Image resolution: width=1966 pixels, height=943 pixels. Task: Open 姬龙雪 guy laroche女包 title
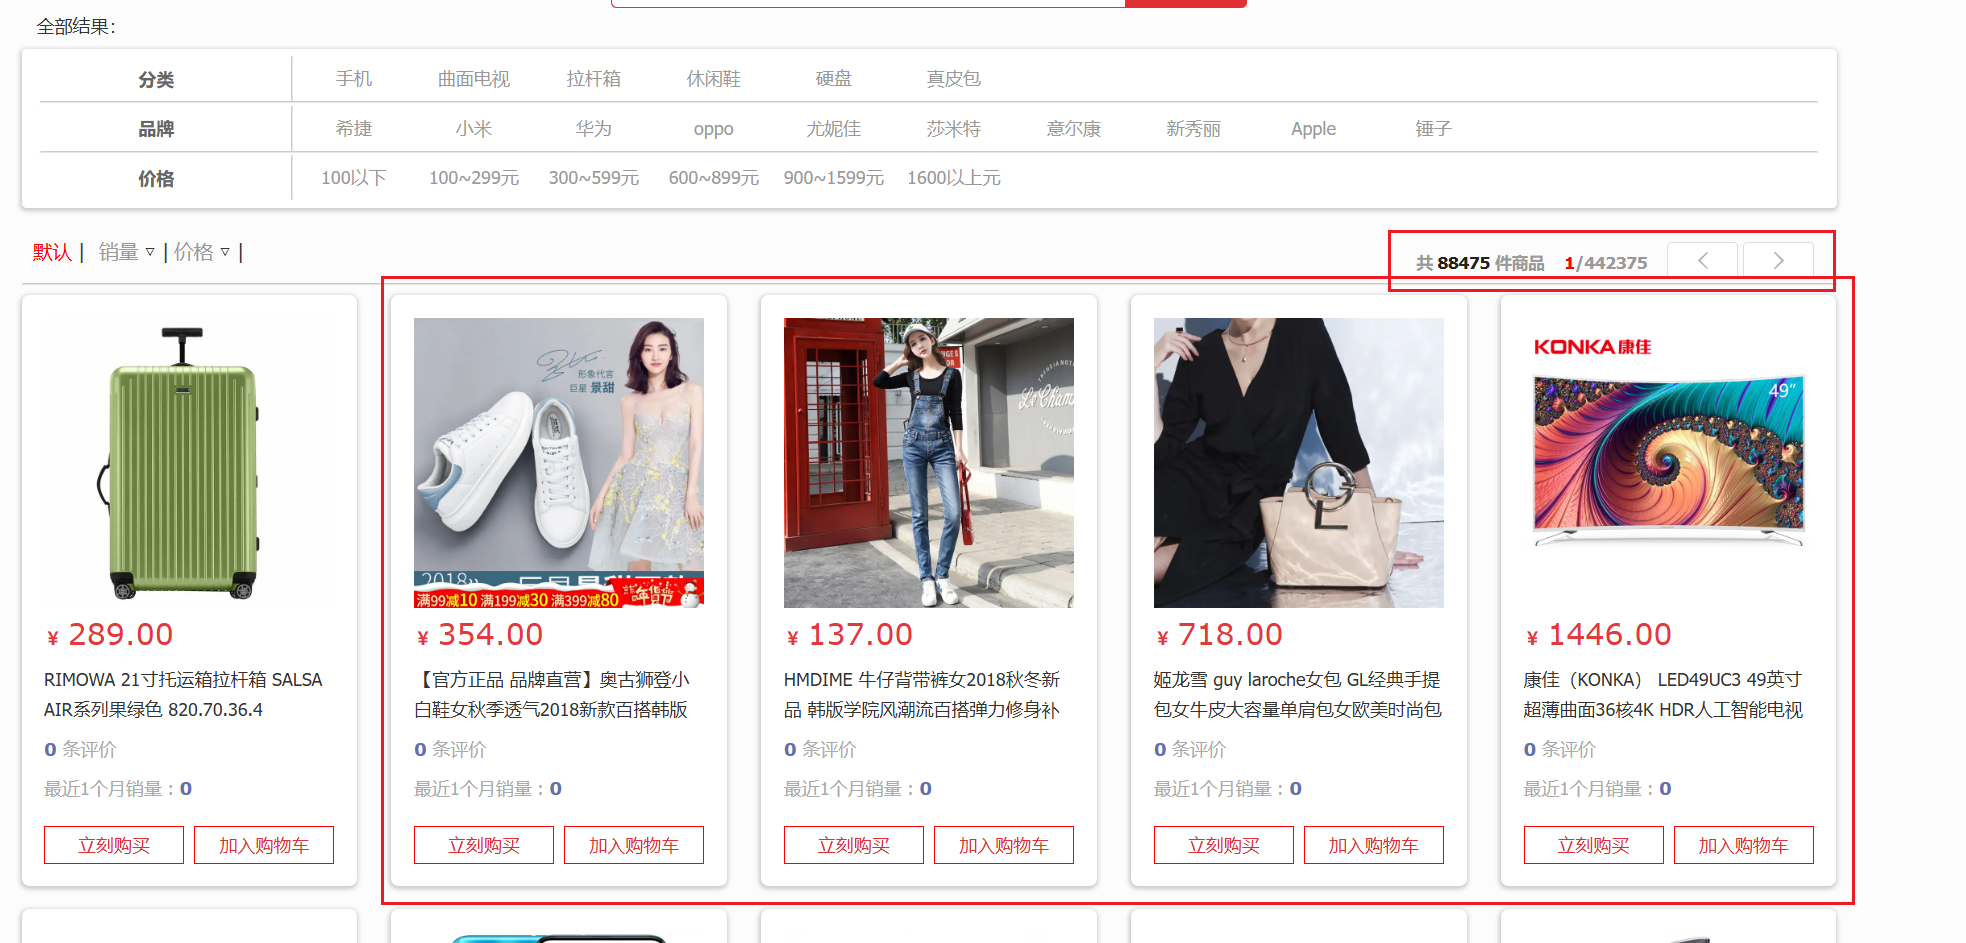click(x=1298, y=695)
